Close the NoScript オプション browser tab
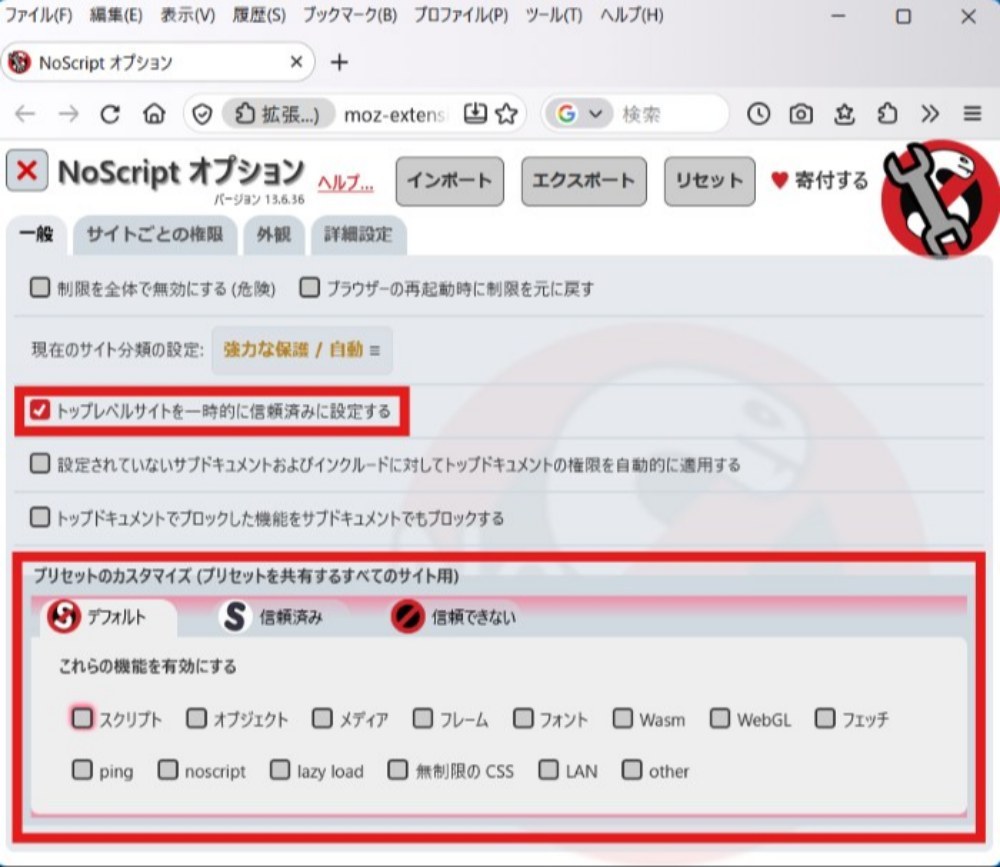Screen dimensions: 1000x867 point(297,62)
